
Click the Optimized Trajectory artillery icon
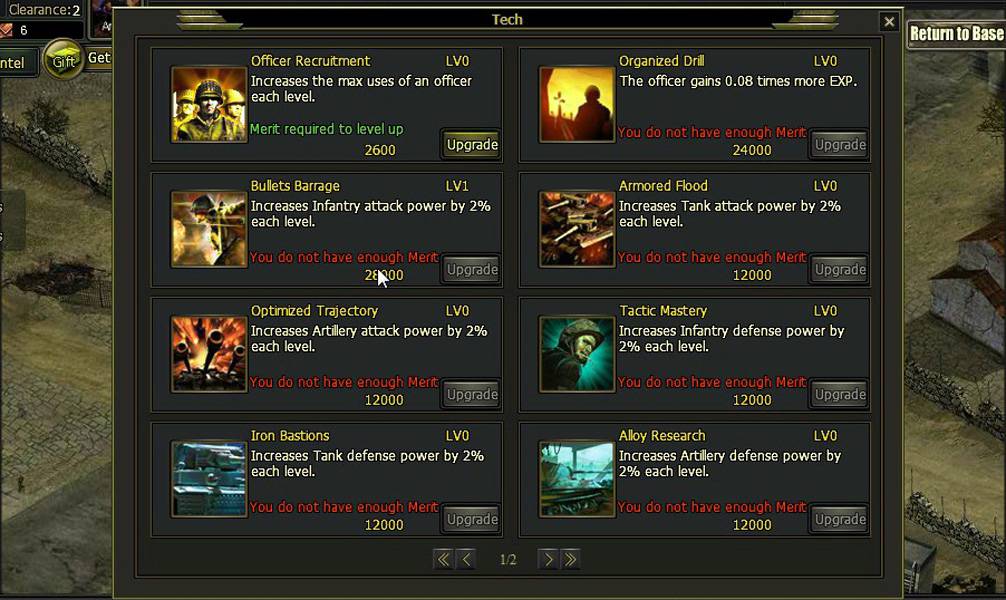209,354
